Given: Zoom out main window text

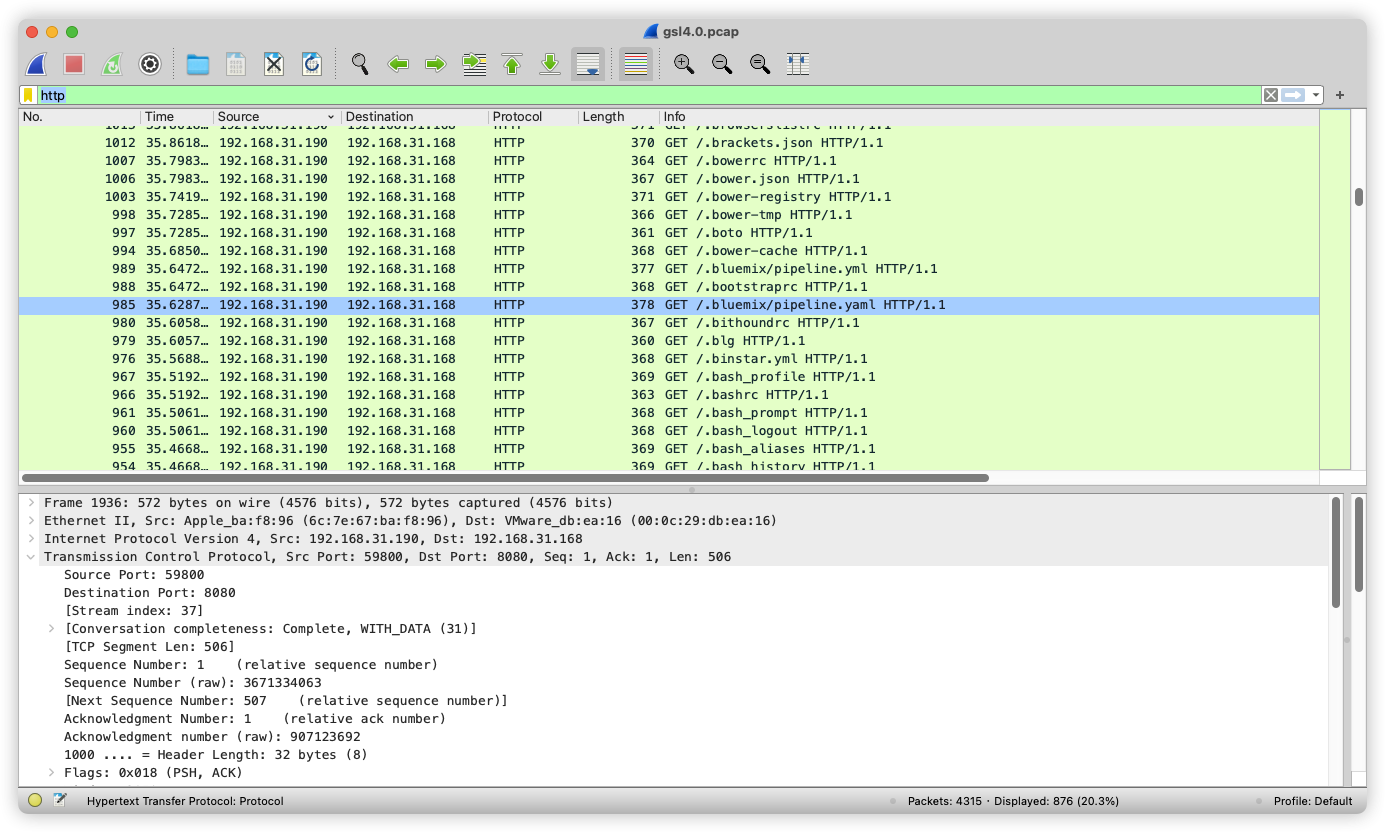Looking at the screenshot, I should click(x=722, y=64).
